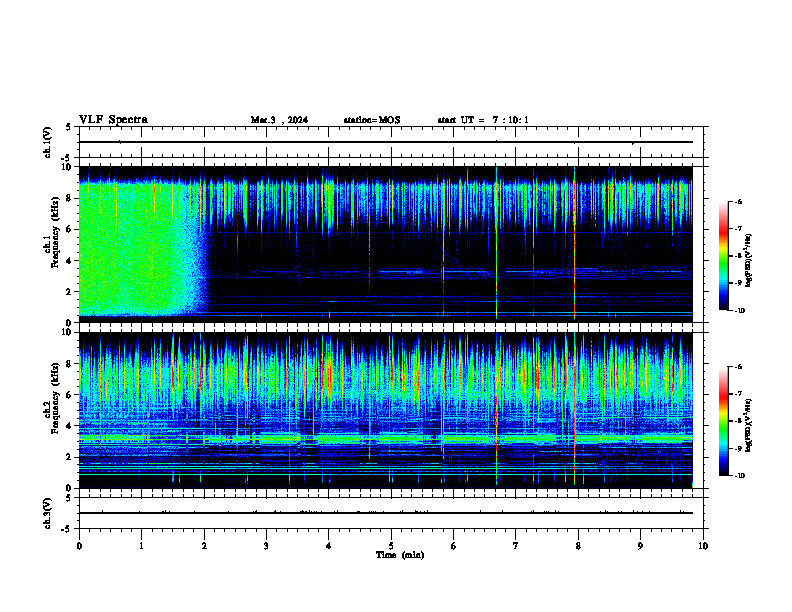Click the "-5" voltage tick beside ch.3(V)

point(67,529)
